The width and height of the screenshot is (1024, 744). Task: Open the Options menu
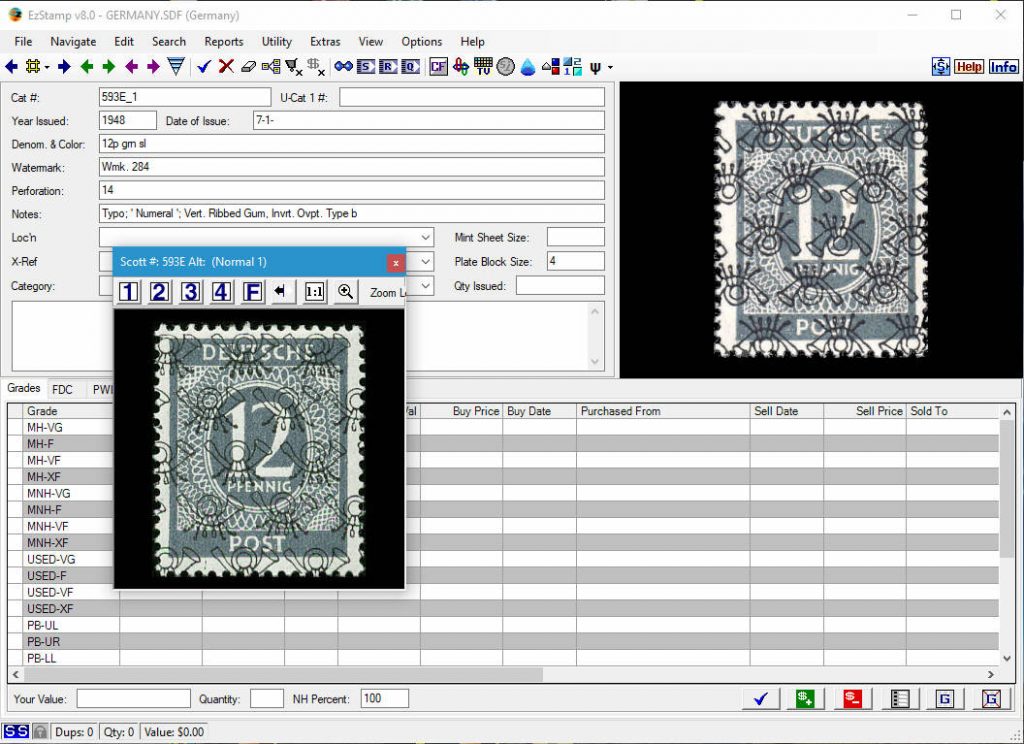[x=421, y=42]
